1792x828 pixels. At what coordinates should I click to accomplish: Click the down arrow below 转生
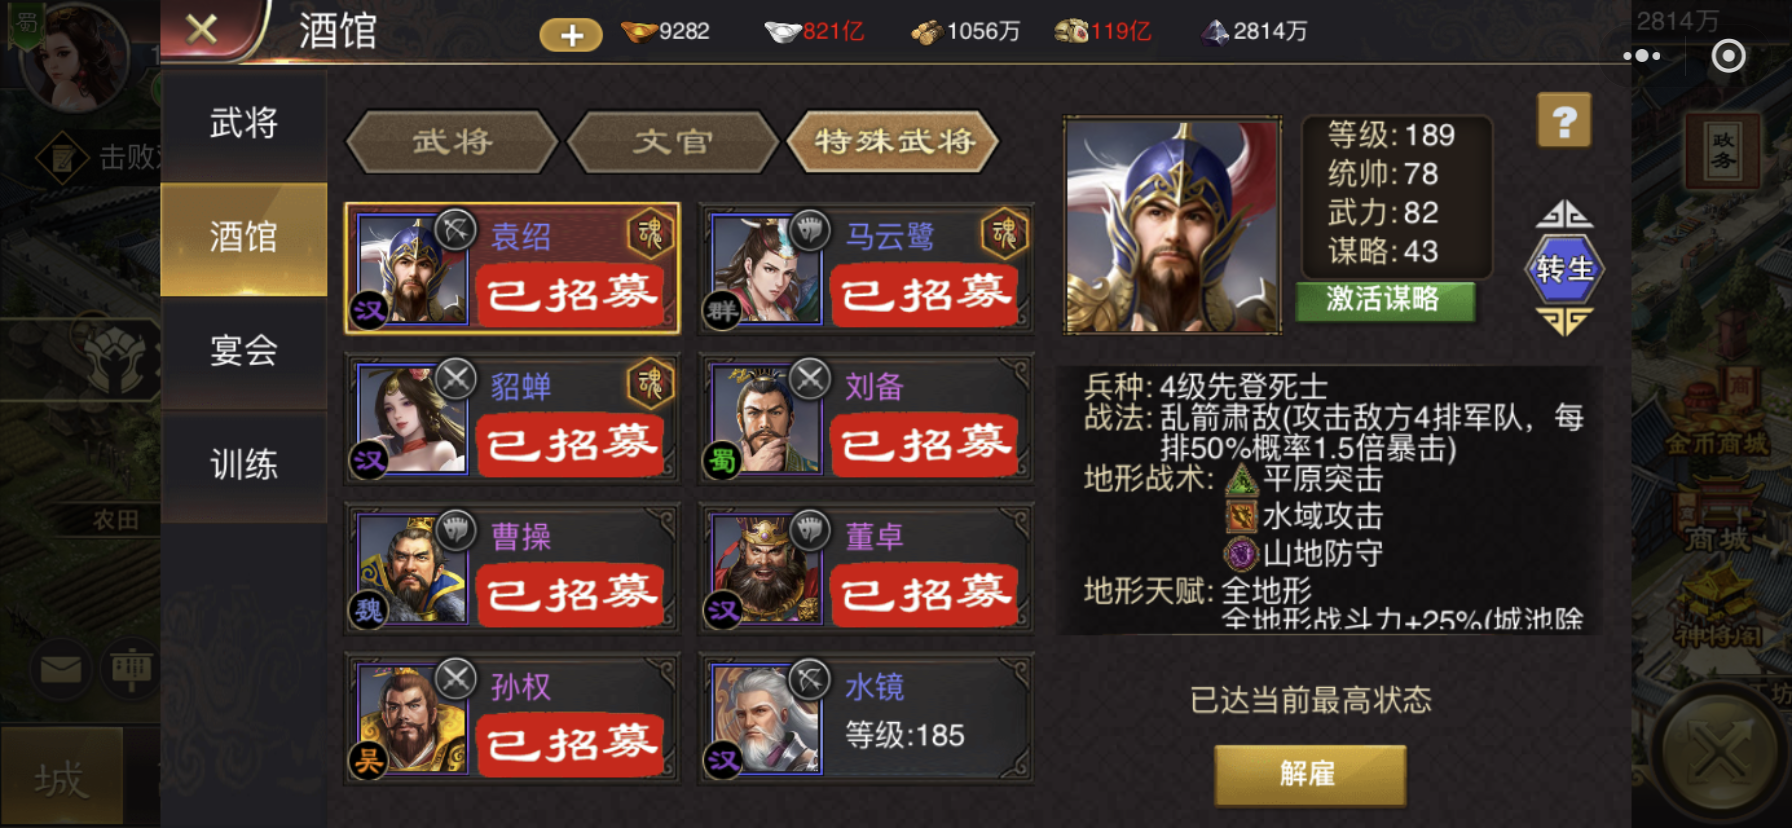coord(1564,322)
